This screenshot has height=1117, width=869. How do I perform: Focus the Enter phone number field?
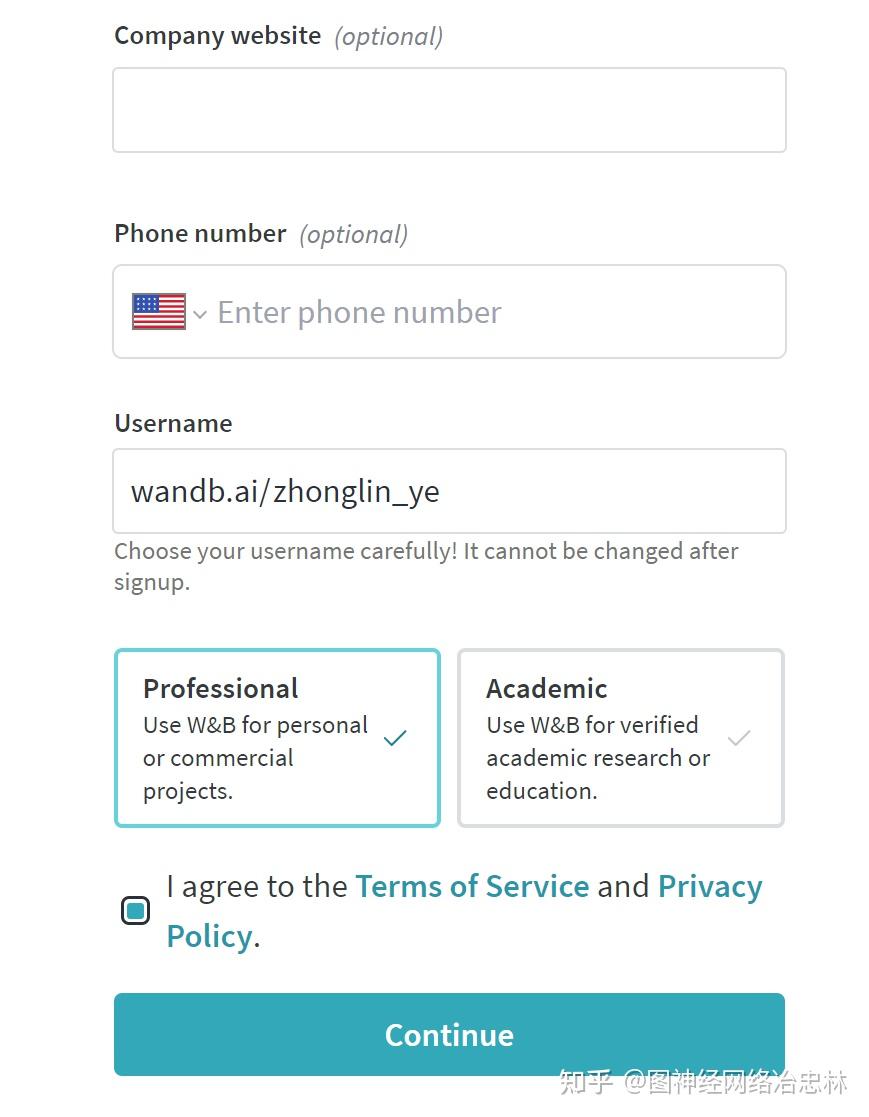tap(490, 312)
